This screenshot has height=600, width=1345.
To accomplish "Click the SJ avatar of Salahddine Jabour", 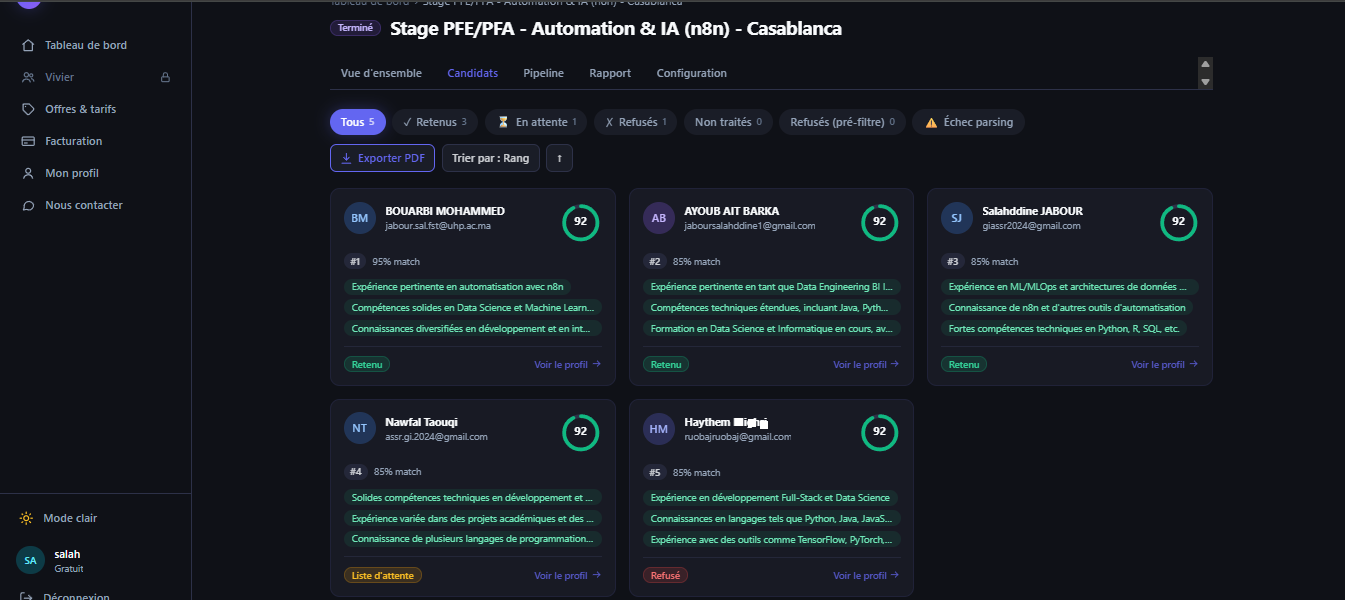I will (957, 218).
